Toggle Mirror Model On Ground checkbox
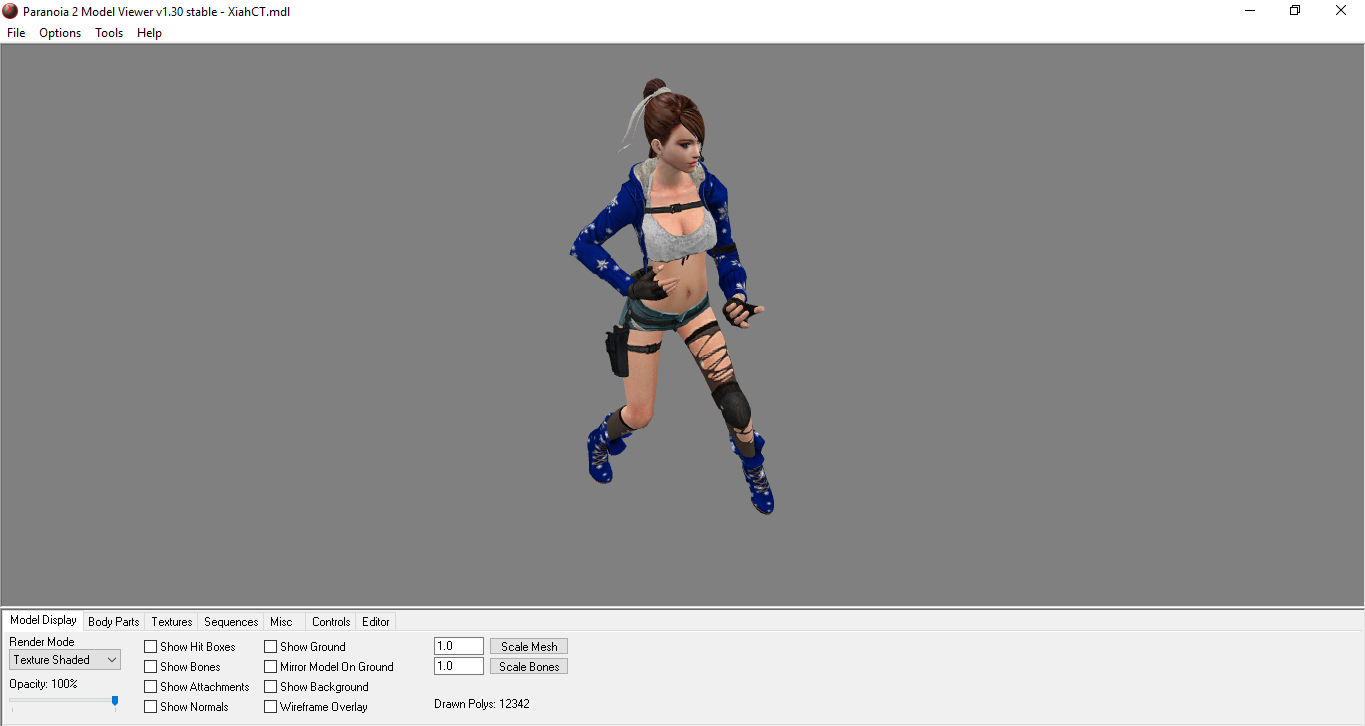 [271, 667]
